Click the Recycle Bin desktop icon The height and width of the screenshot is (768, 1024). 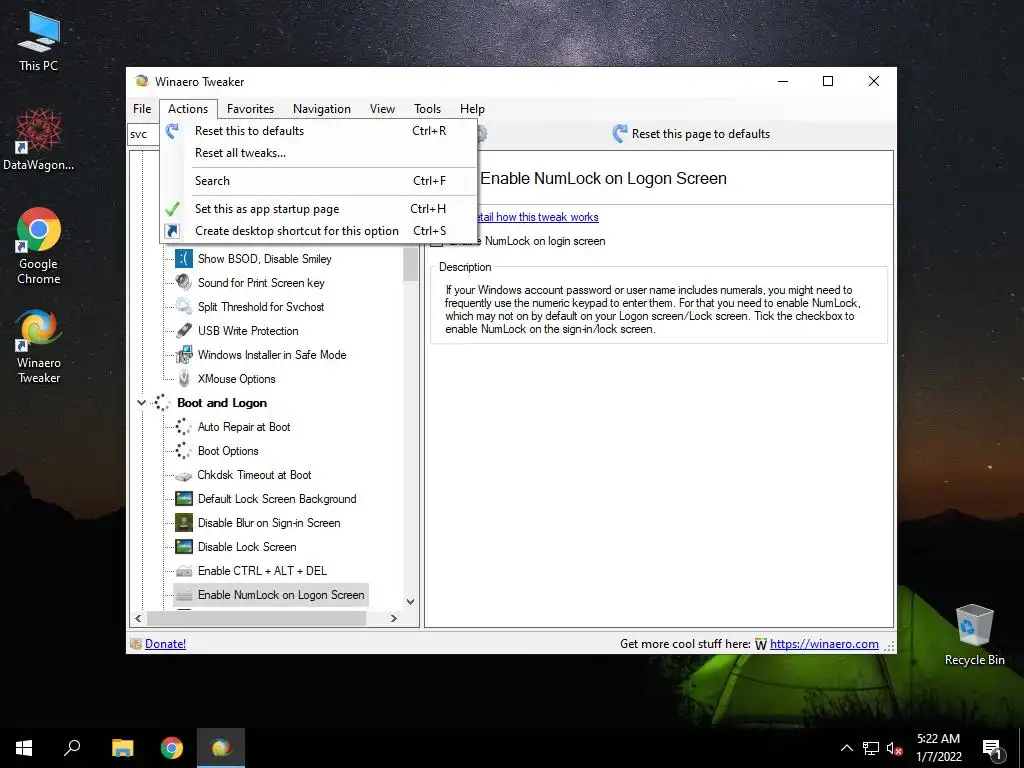tap(974, 625)
